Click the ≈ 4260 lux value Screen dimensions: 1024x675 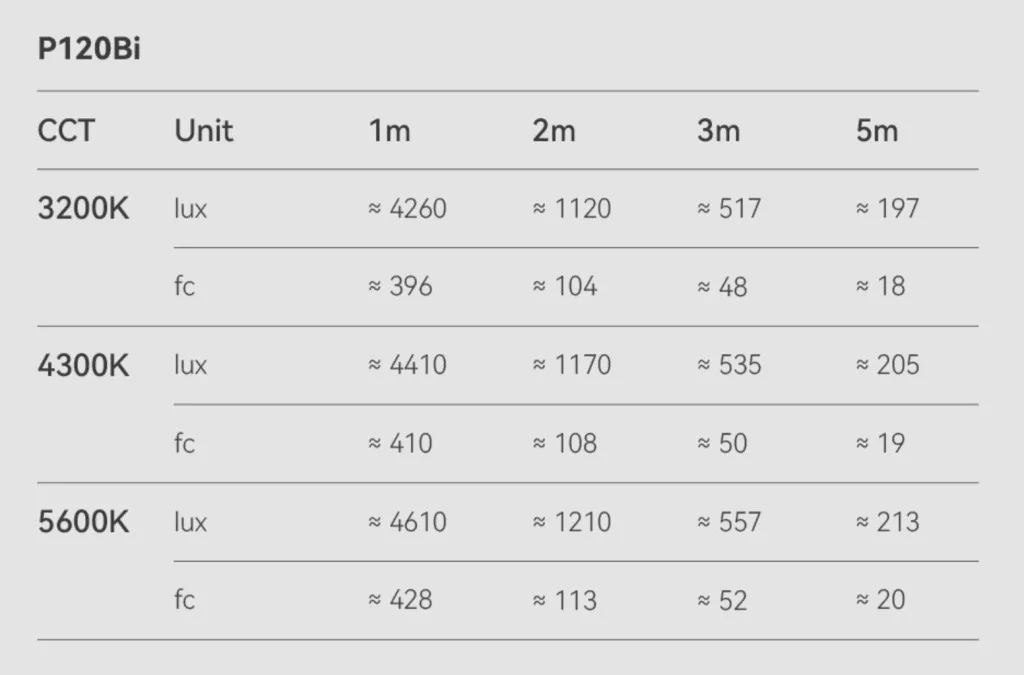[407, 209]
